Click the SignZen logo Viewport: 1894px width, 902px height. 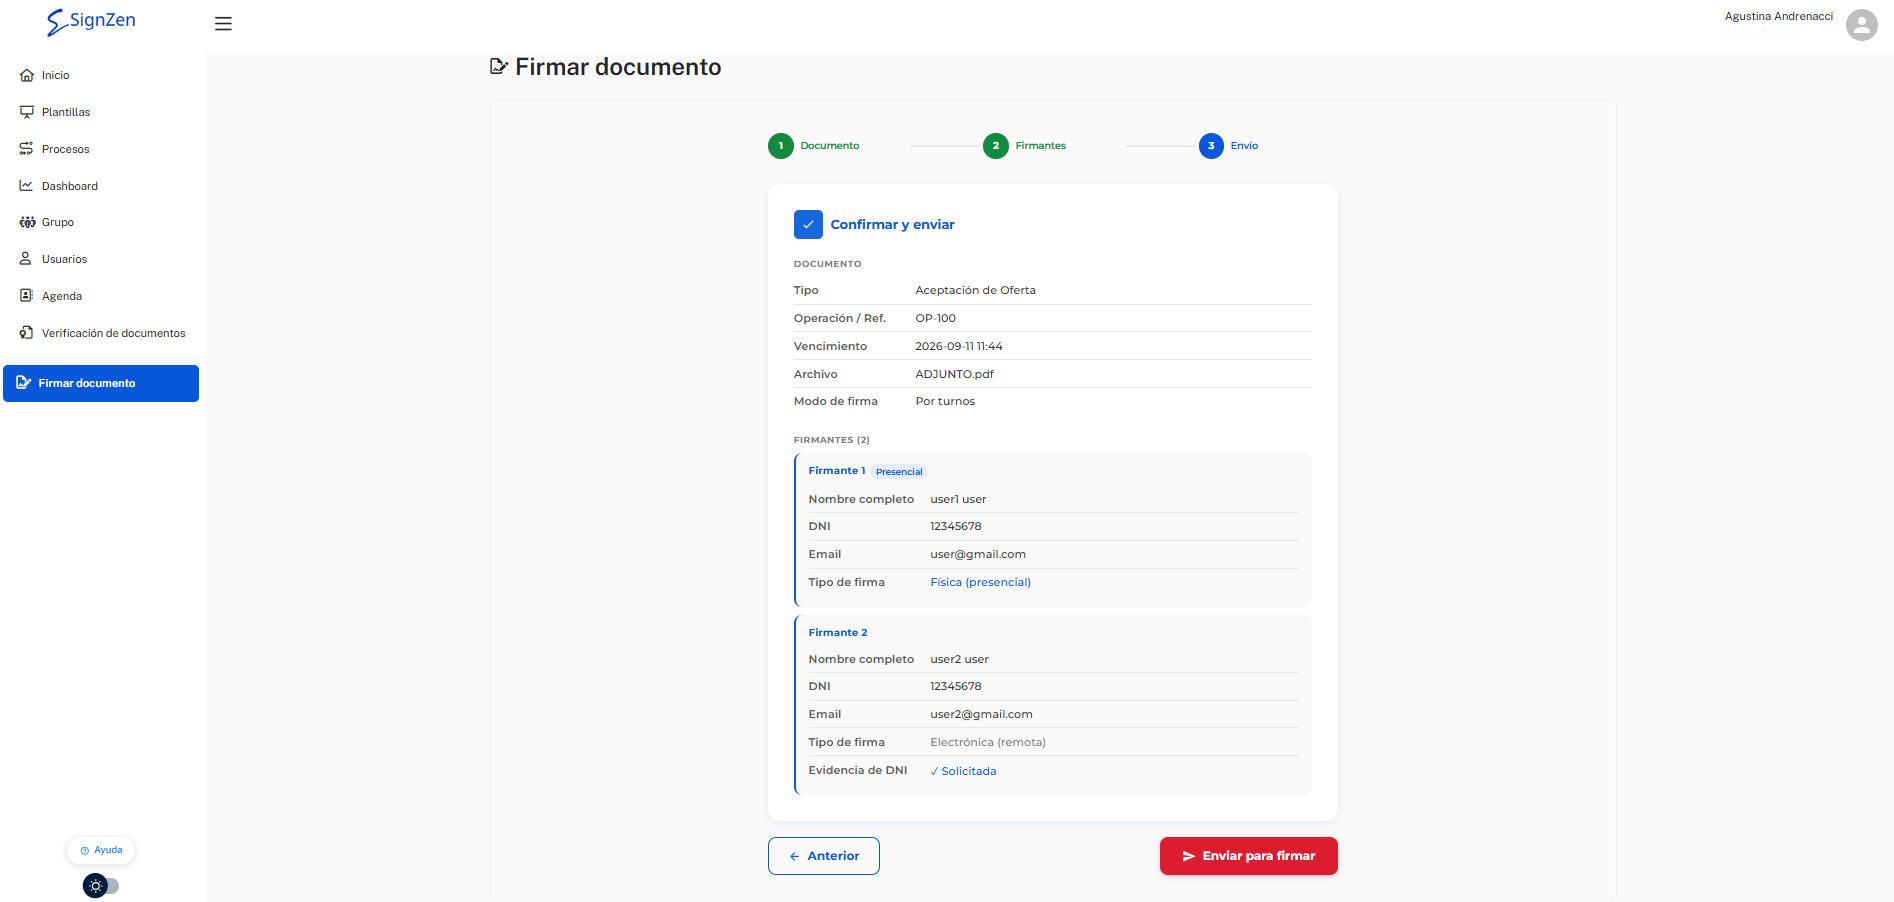tap(91, 22)
